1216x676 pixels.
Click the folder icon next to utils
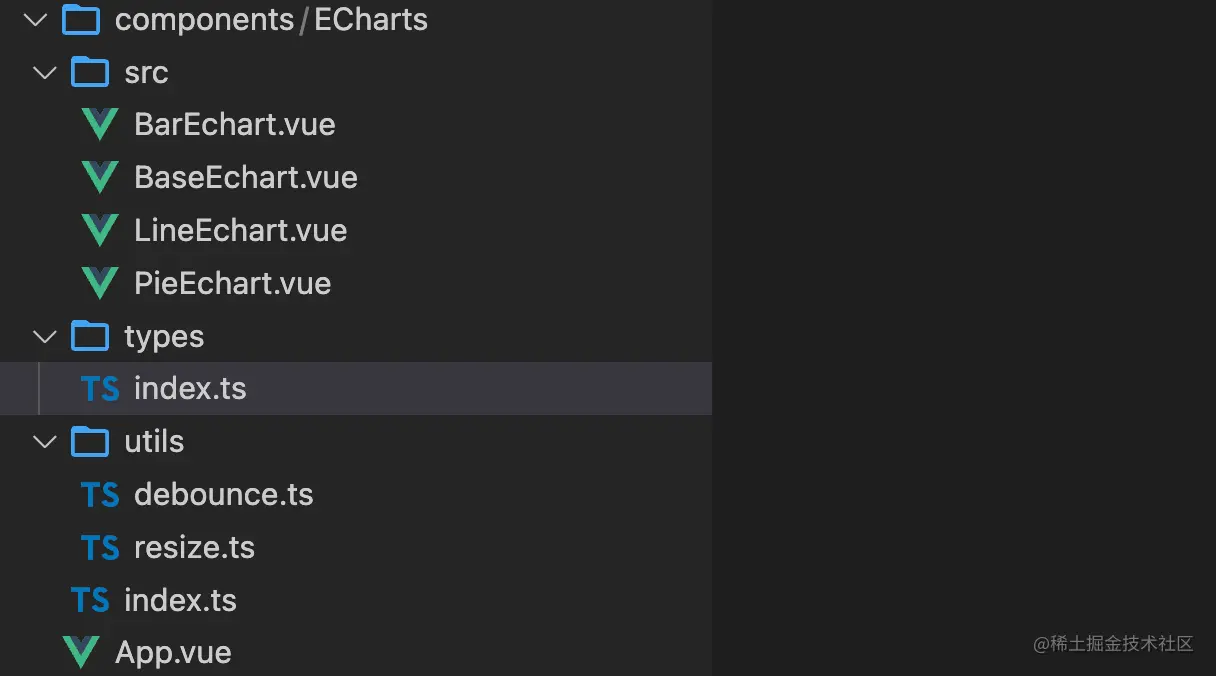(x=90, y=441)
